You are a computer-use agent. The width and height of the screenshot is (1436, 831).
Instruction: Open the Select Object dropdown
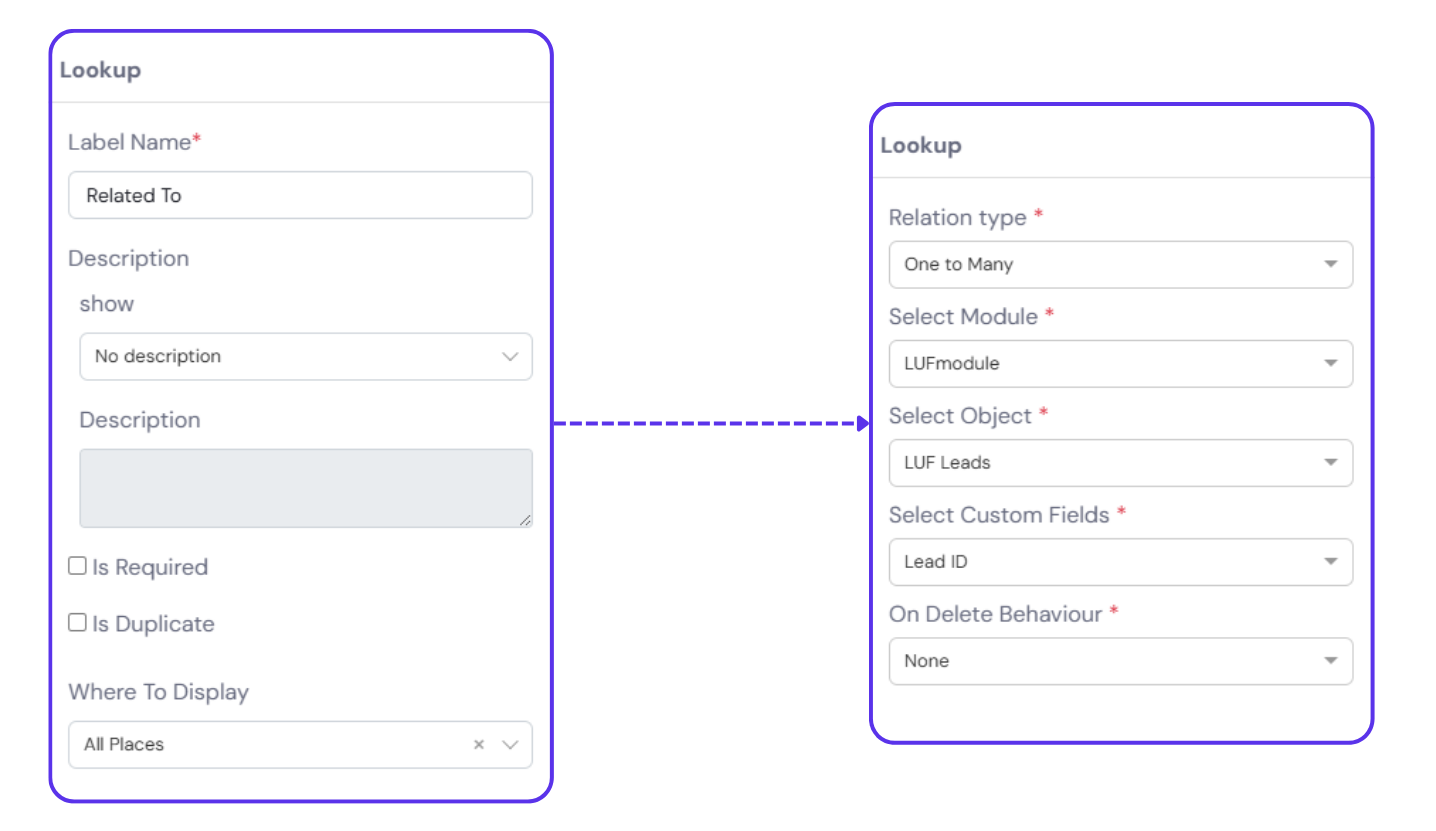1120,463
